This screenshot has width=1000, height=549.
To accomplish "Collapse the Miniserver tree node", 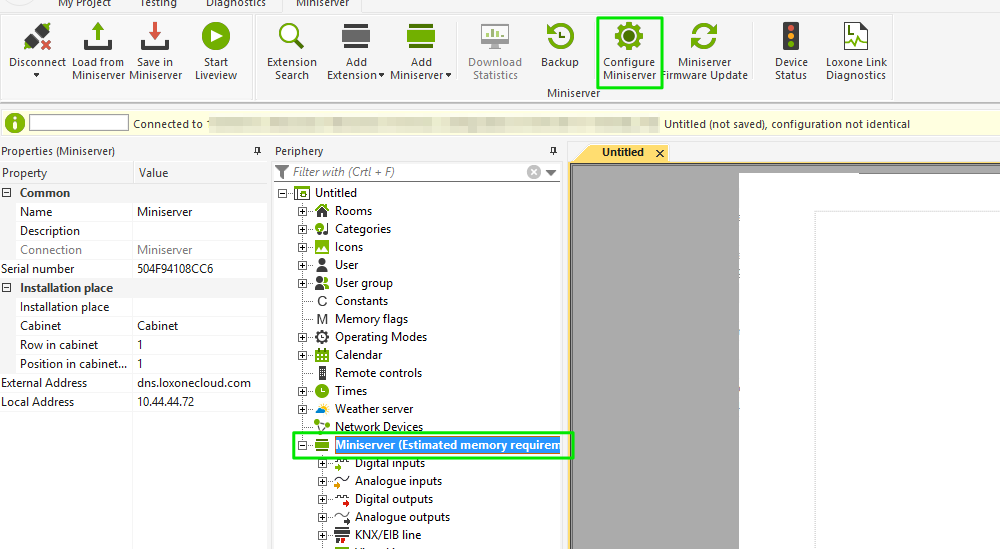I will click(x=302, y=445).
